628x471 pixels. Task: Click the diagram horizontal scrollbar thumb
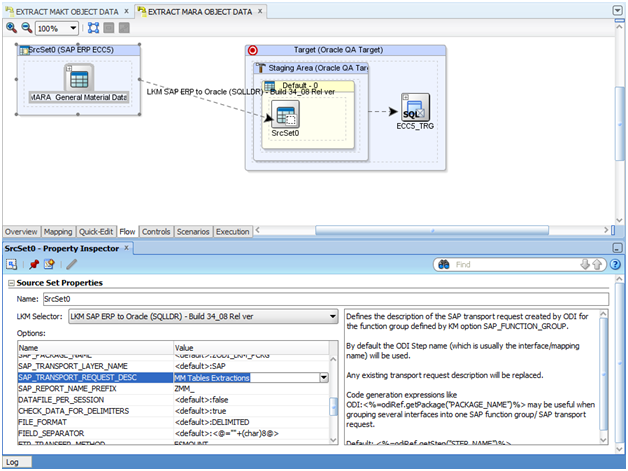[432, 230]
